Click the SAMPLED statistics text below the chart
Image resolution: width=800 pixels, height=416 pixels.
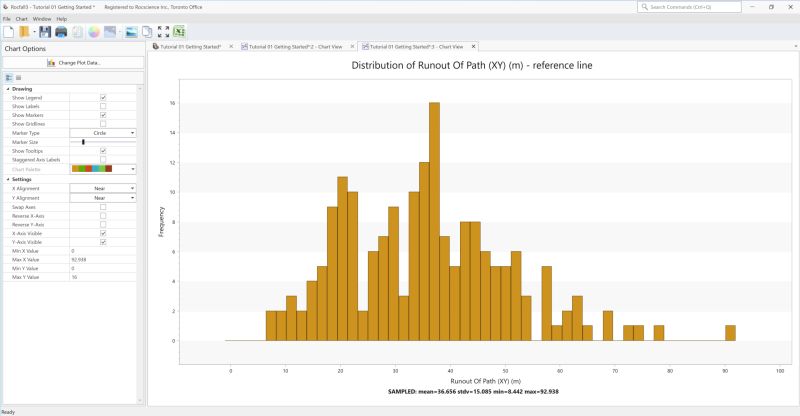tap(473, 391)
